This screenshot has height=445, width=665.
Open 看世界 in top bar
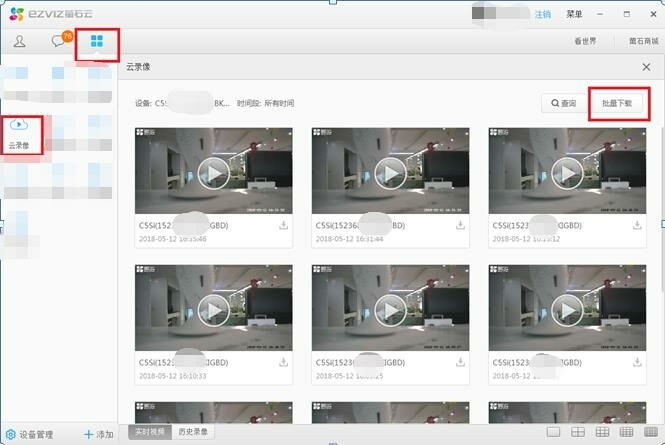tap(585, 41)
